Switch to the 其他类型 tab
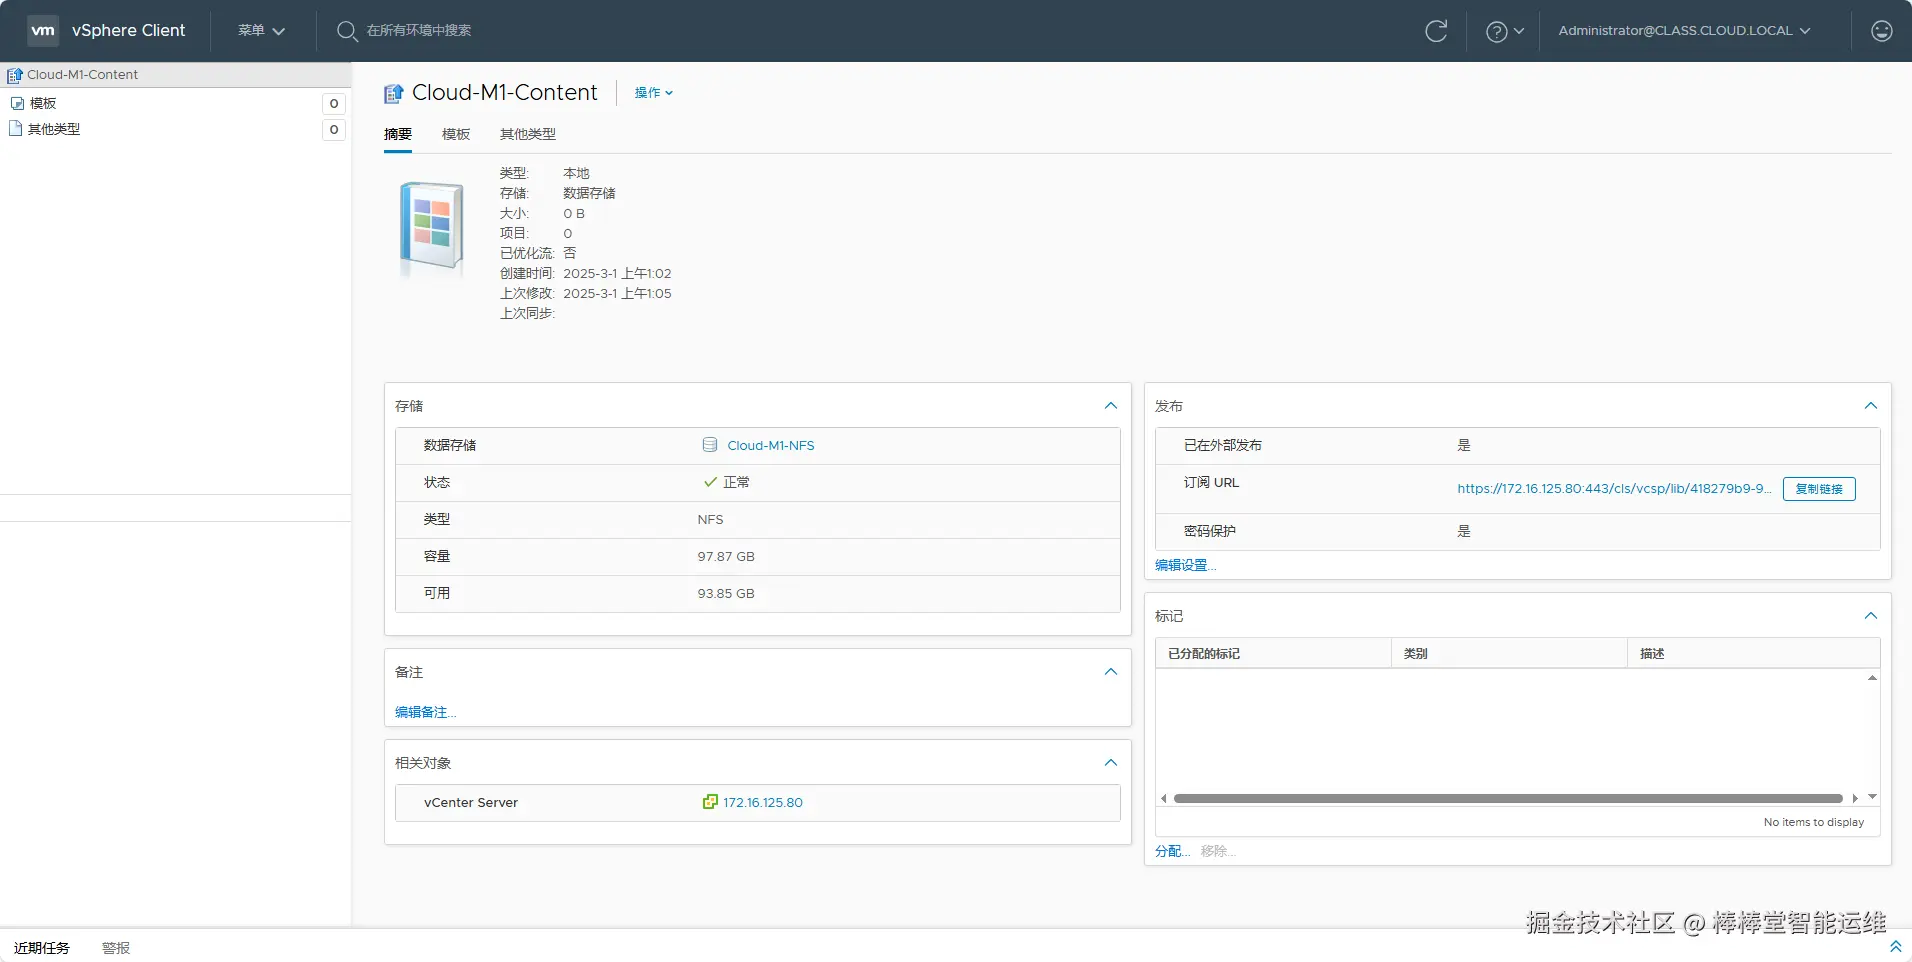Screen dimensions: 1912x962 528,134
